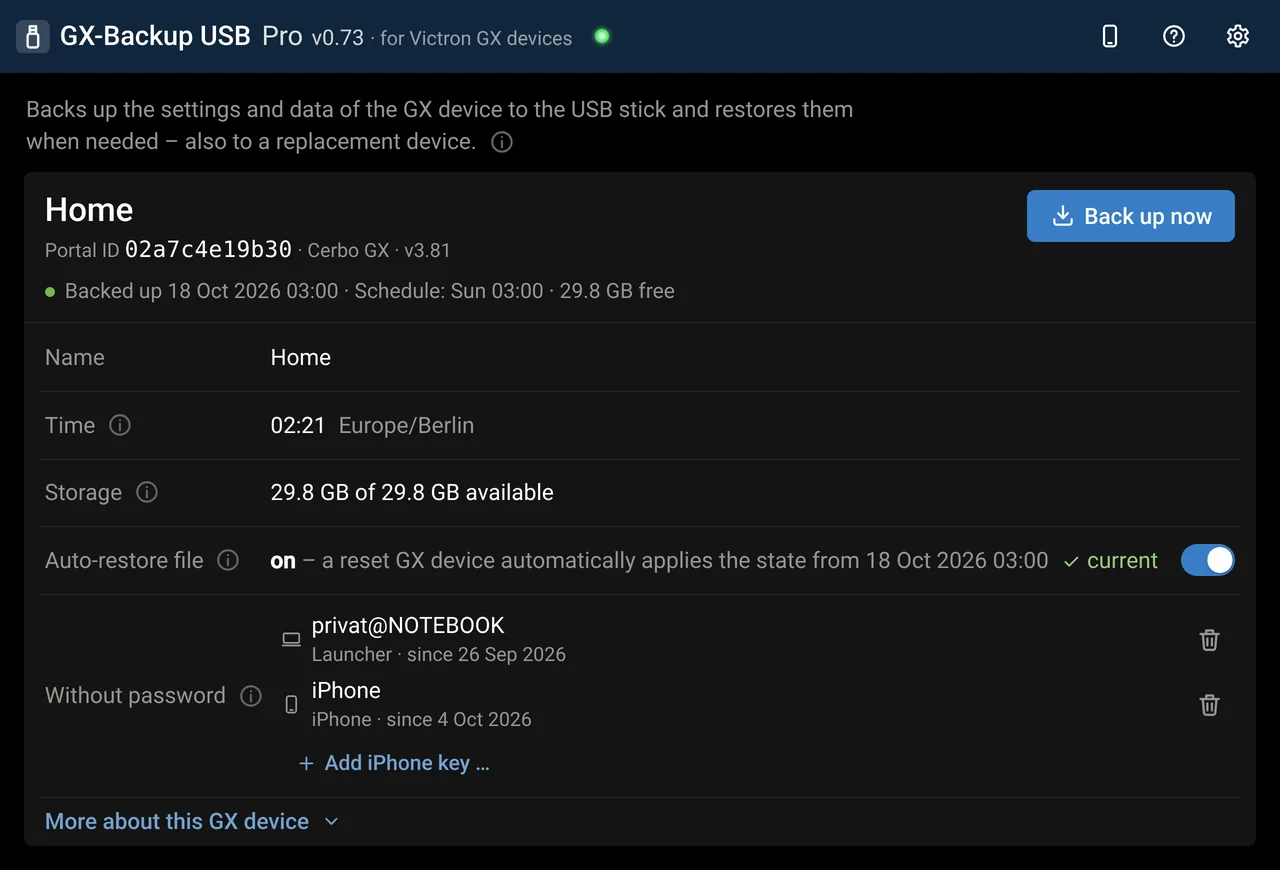This screenshot has width=1280, height=870.
Task: Click the info icon next to Time
Action: [x=120, y=425]
